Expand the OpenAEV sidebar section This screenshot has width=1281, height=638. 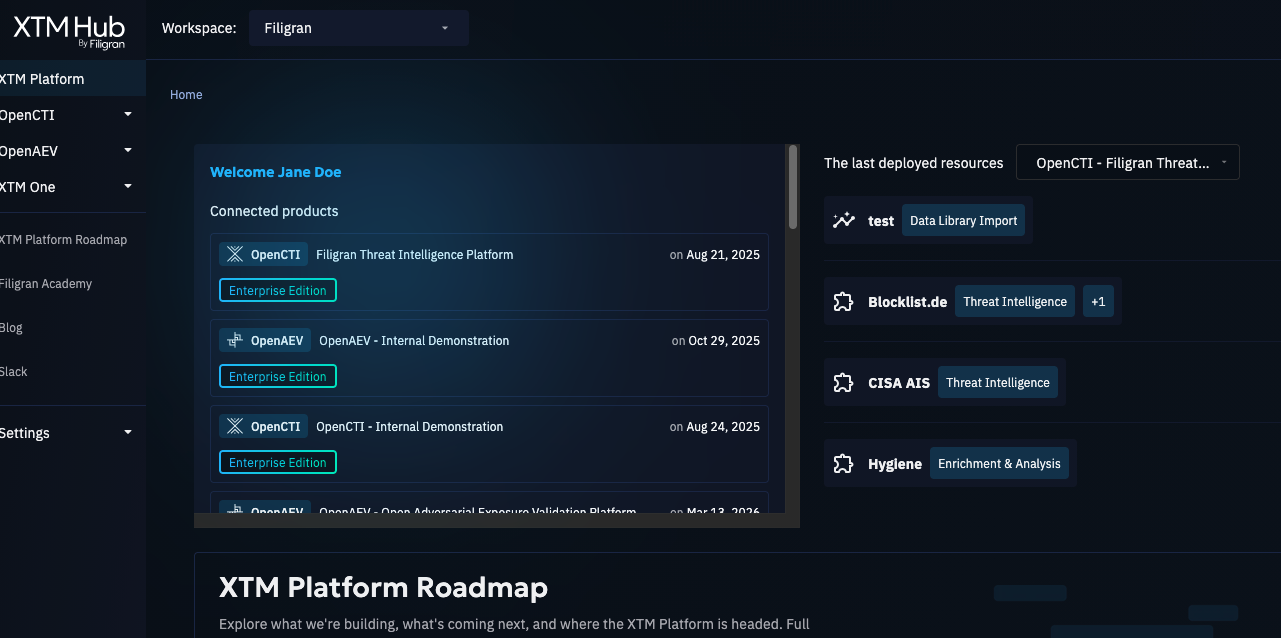tap(128, 150)
